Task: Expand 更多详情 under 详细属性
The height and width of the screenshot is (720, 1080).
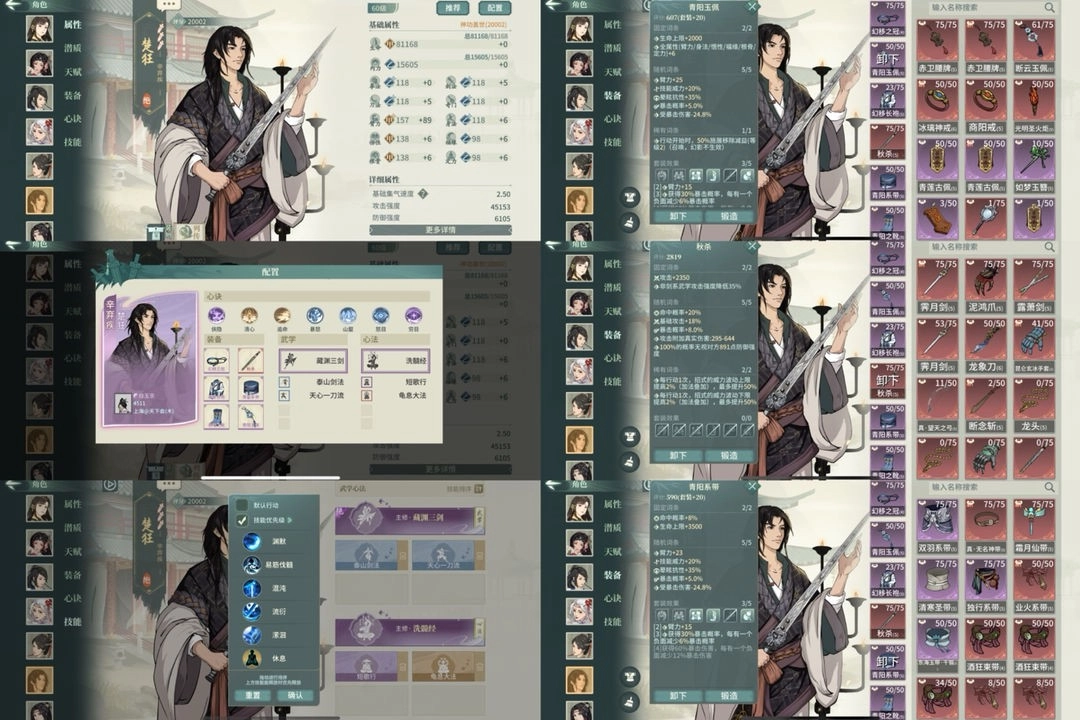Action: tap(454, 229)
